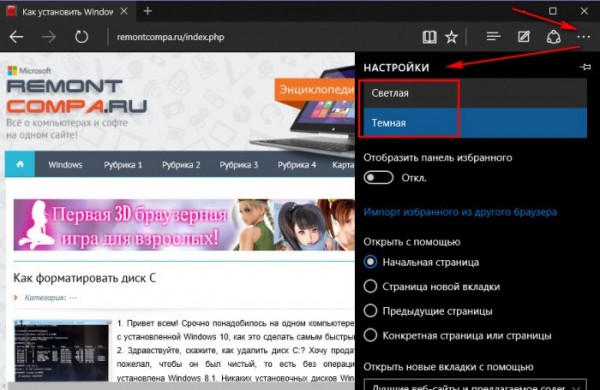Image resolution: width=600 pixels, height=390 pixels.
Task: Pin the Settings pane
Action: (585, 67)
